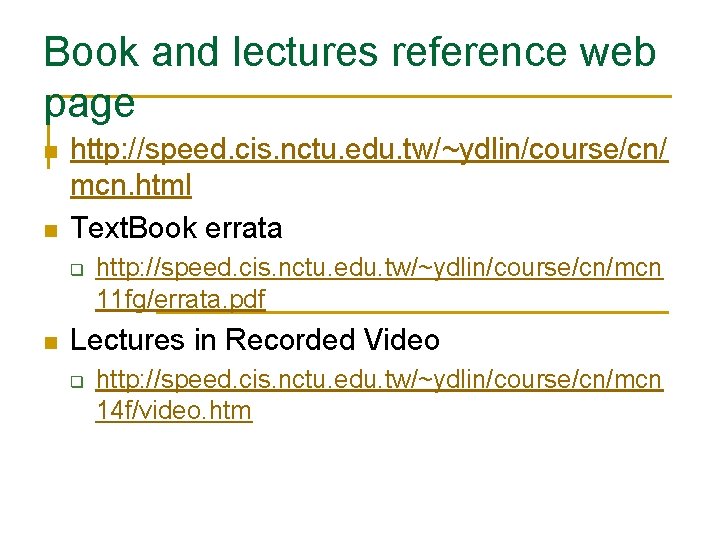Viewport: 720px width, 540px height.
Task: Open the errata.pdf textbook errata link
Action: pos(379,270)
